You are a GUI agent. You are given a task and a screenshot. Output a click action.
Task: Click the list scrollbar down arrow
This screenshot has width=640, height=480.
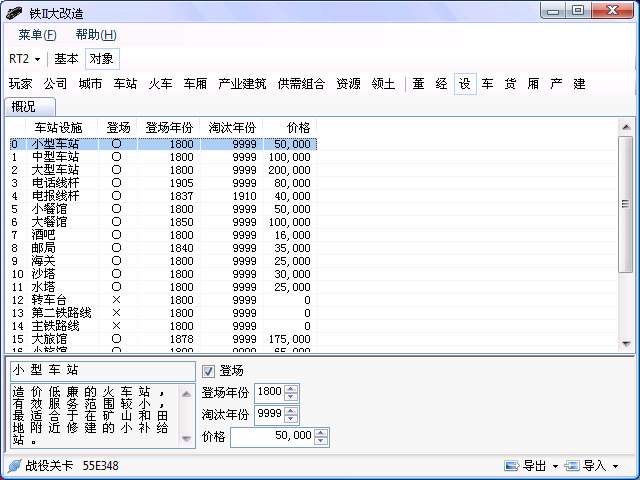[626, 344]
